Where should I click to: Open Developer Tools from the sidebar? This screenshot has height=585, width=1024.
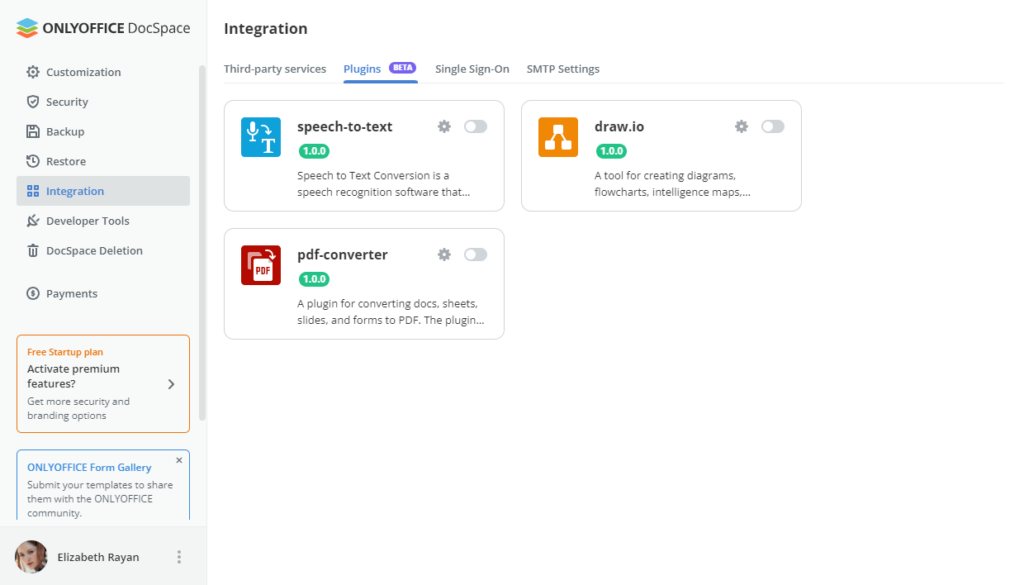[87, 220]
